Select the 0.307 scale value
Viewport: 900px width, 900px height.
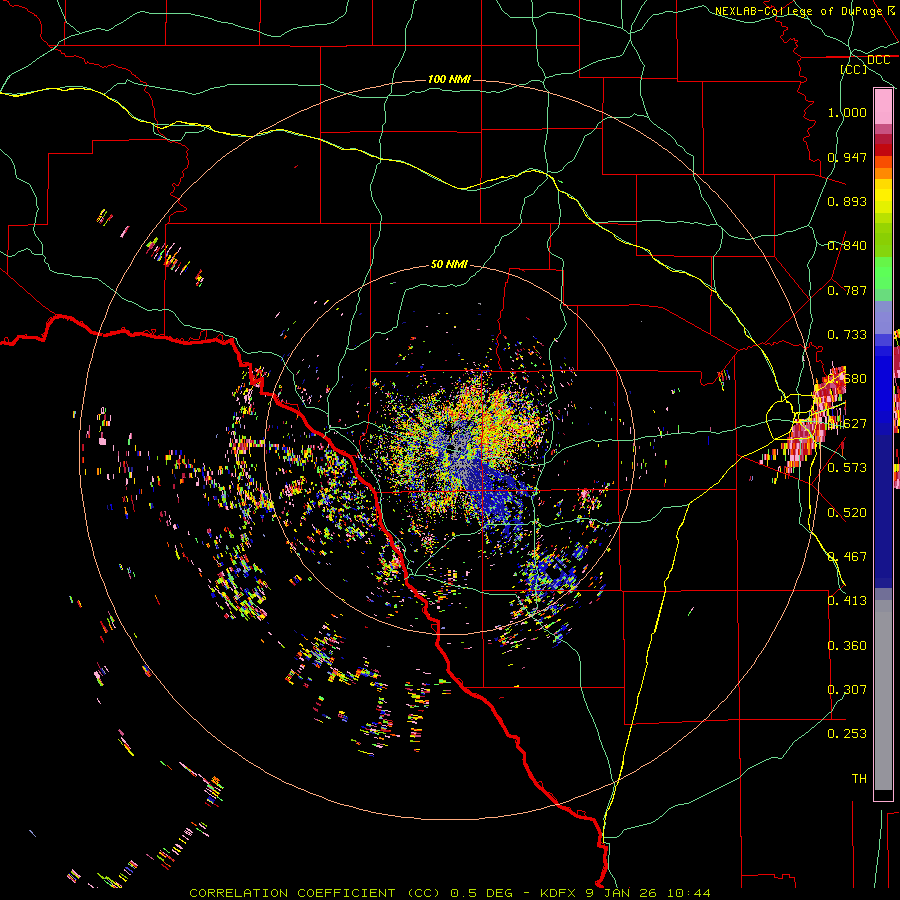pyautogui.click(x=847, y=690)
